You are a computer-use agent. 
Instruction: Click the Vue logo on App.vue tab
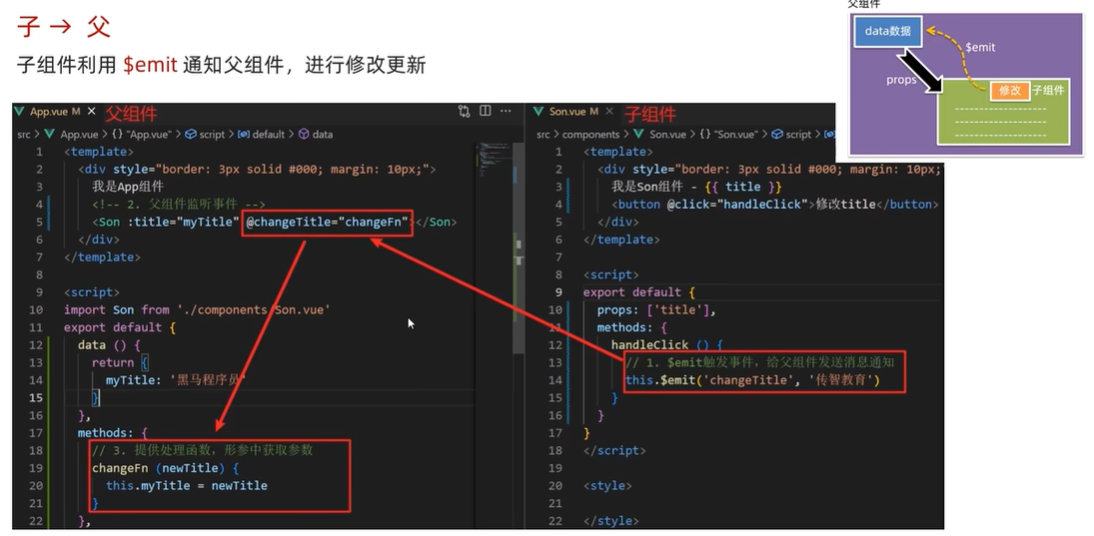pos(20,112)
